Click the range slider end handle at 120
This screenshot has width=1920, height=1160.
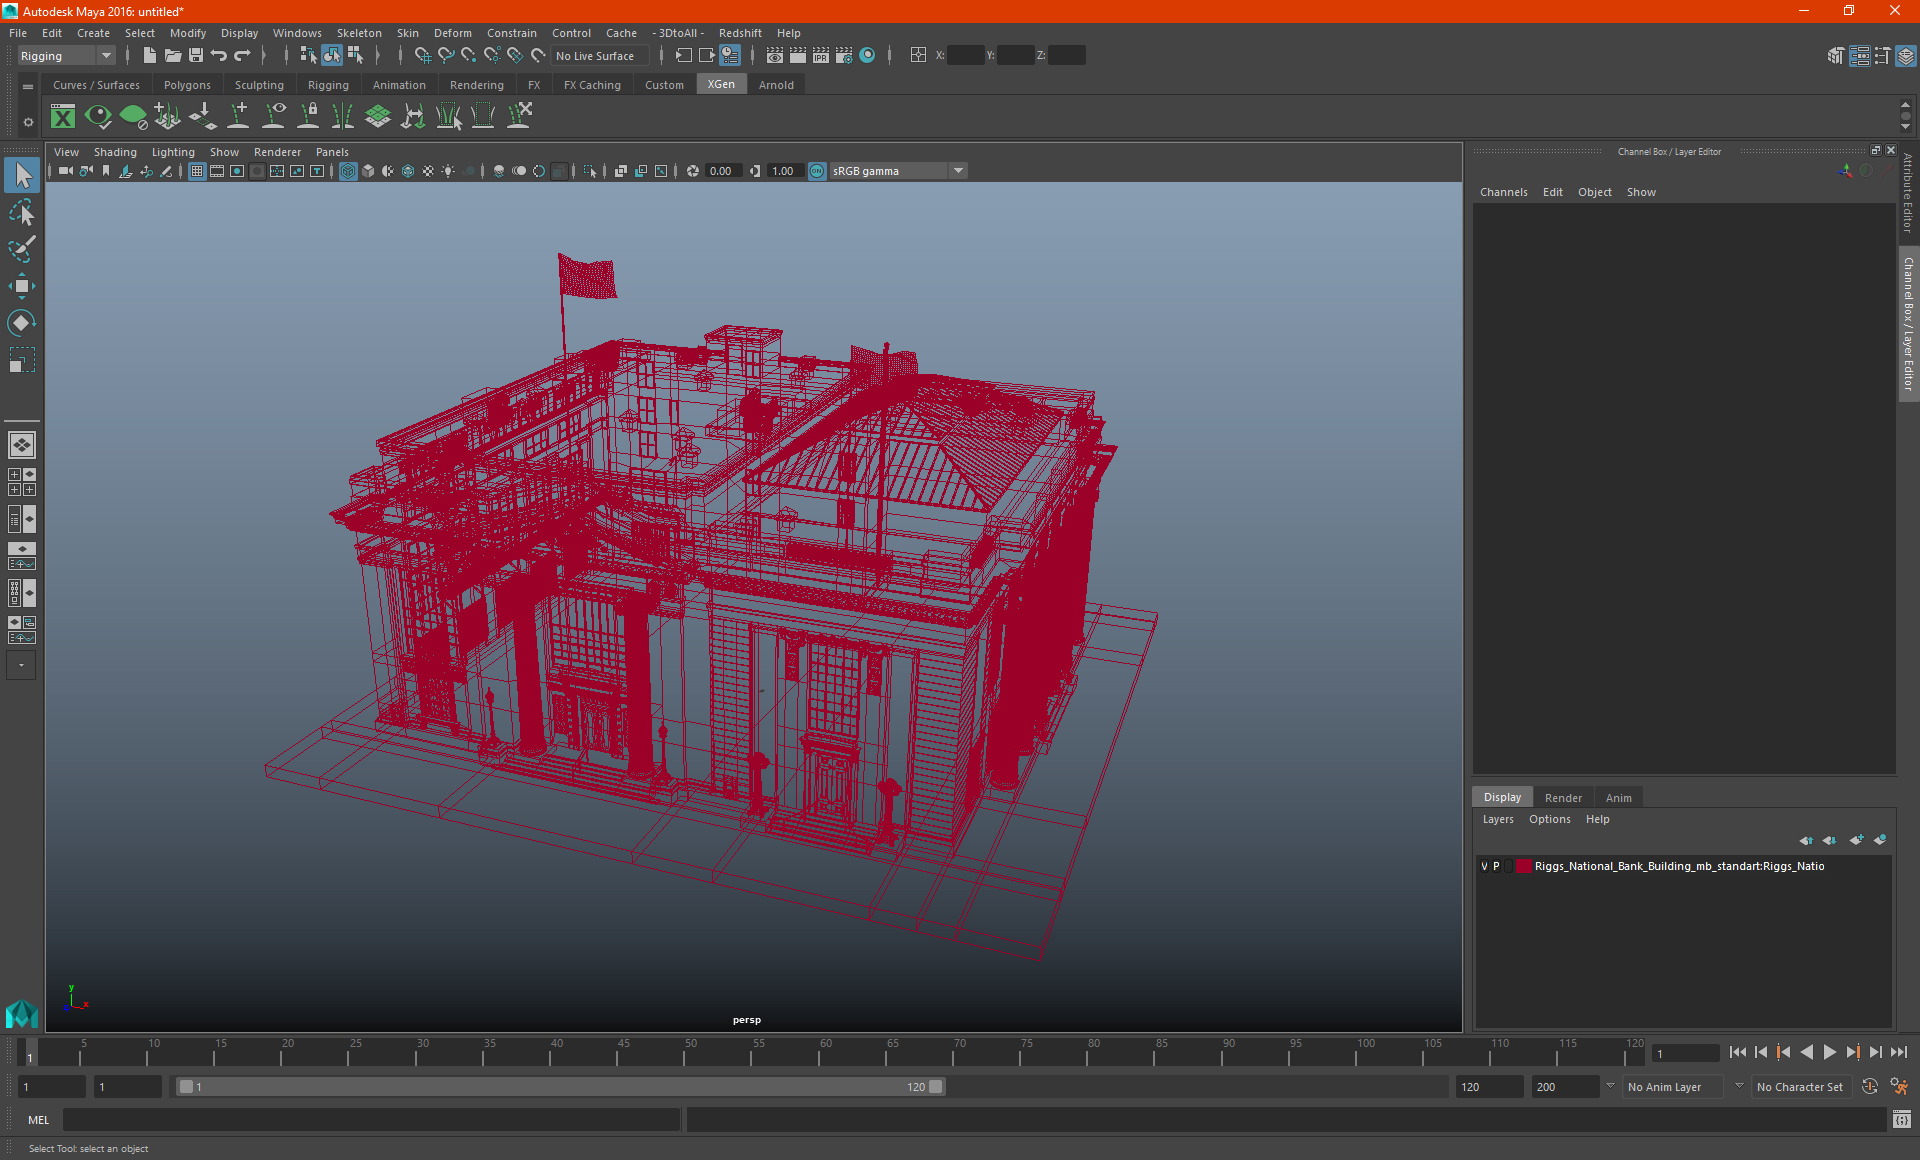coord(936,1087)
